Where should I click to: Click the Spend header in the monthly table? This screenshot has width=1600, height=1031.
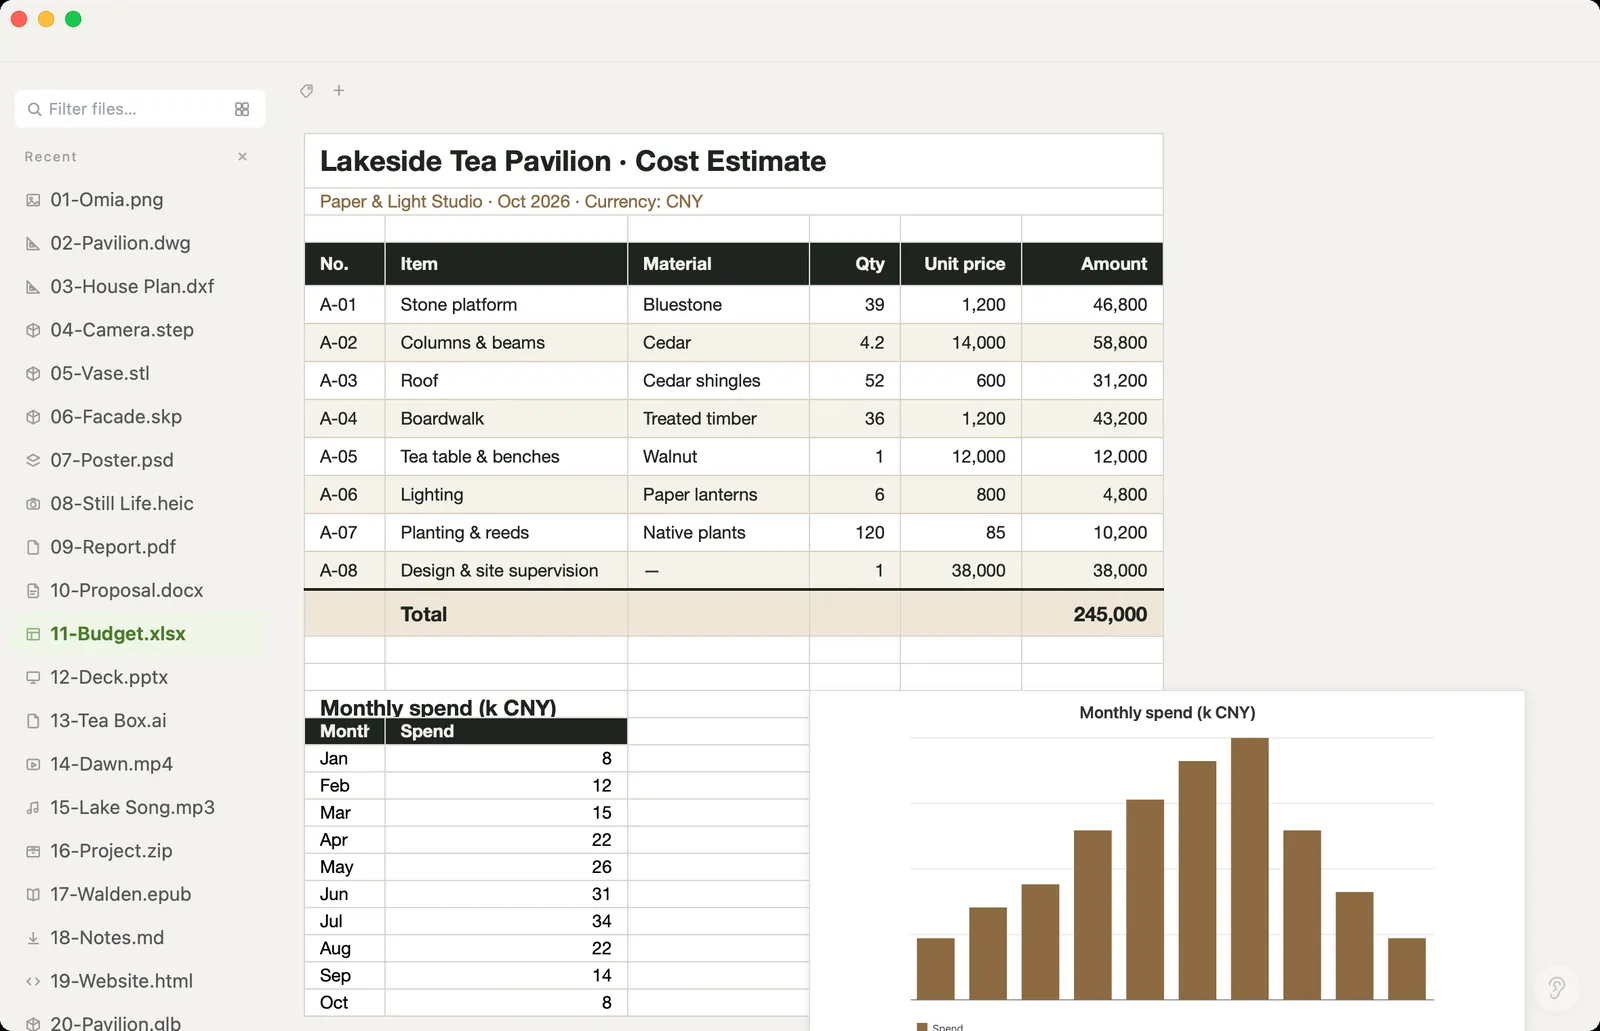click(506, 731)
